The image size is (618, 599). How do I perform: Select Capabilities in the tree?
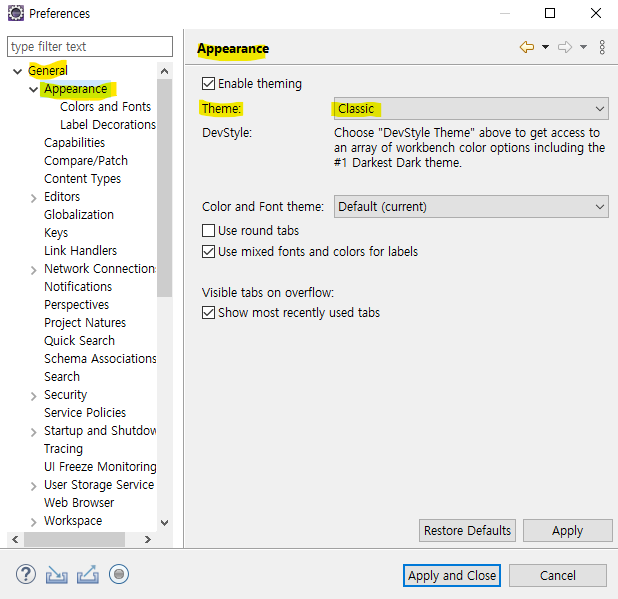74,143
